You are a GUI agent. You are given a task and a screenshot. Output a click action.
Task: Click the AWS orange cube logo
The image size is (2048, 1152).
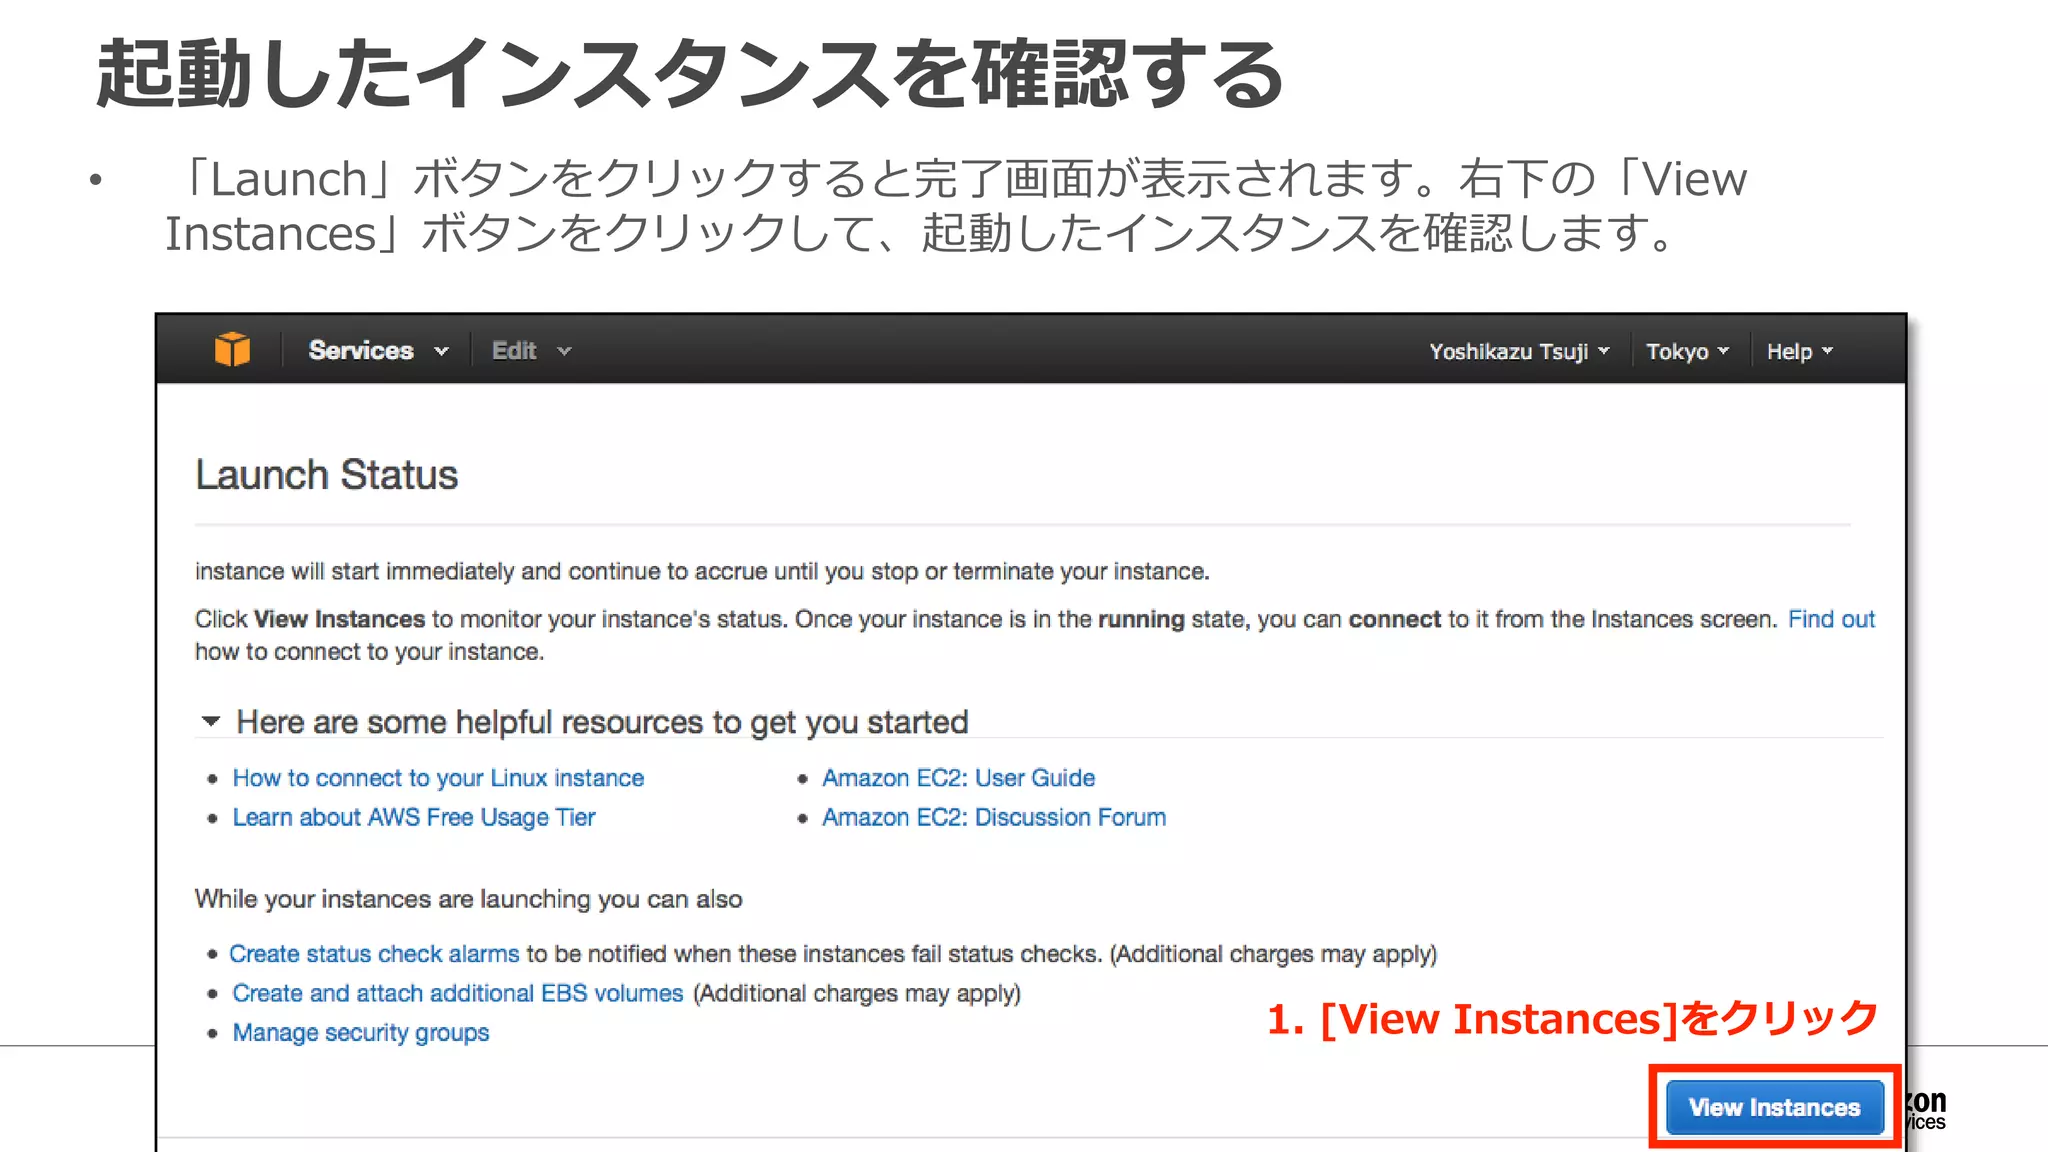[x=232, y=350]
